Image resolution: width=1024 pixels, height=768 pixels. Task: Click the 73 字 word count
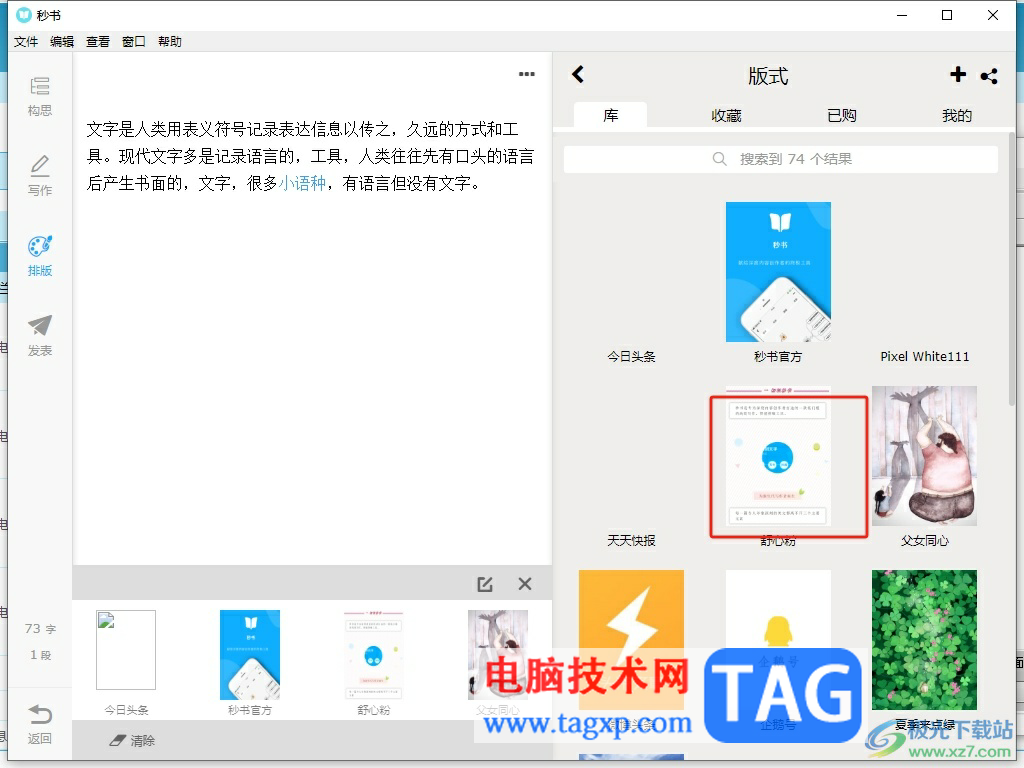pos(40,629)
